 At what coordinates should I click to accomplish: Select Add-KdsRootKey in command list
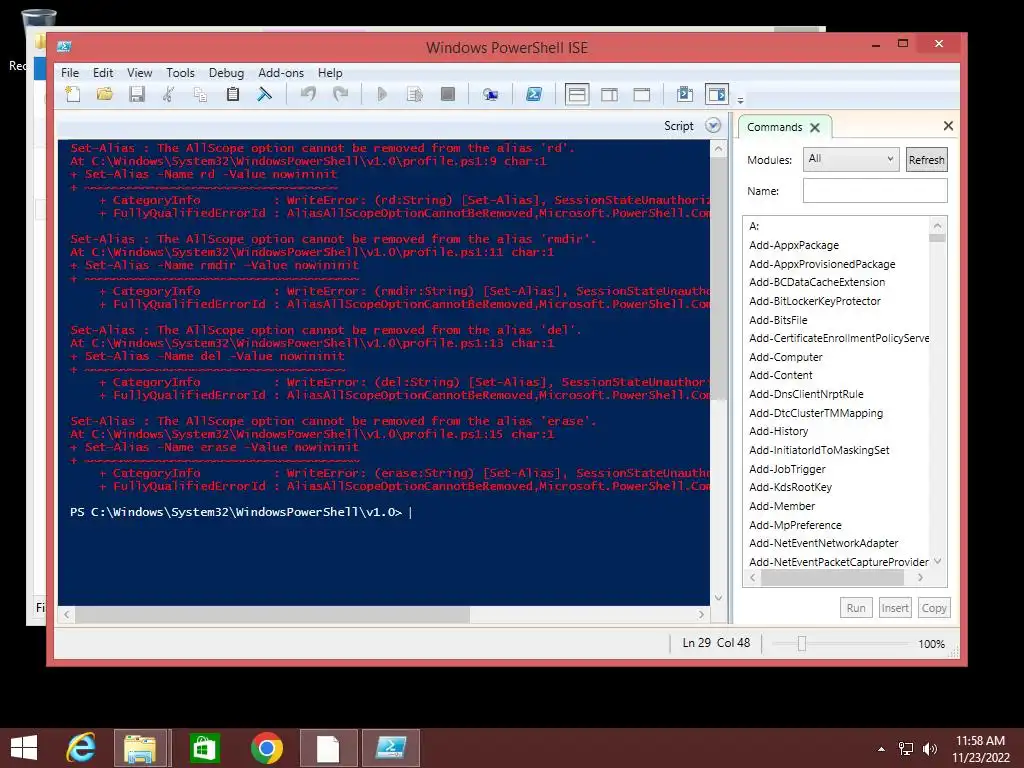pos(790,487)
